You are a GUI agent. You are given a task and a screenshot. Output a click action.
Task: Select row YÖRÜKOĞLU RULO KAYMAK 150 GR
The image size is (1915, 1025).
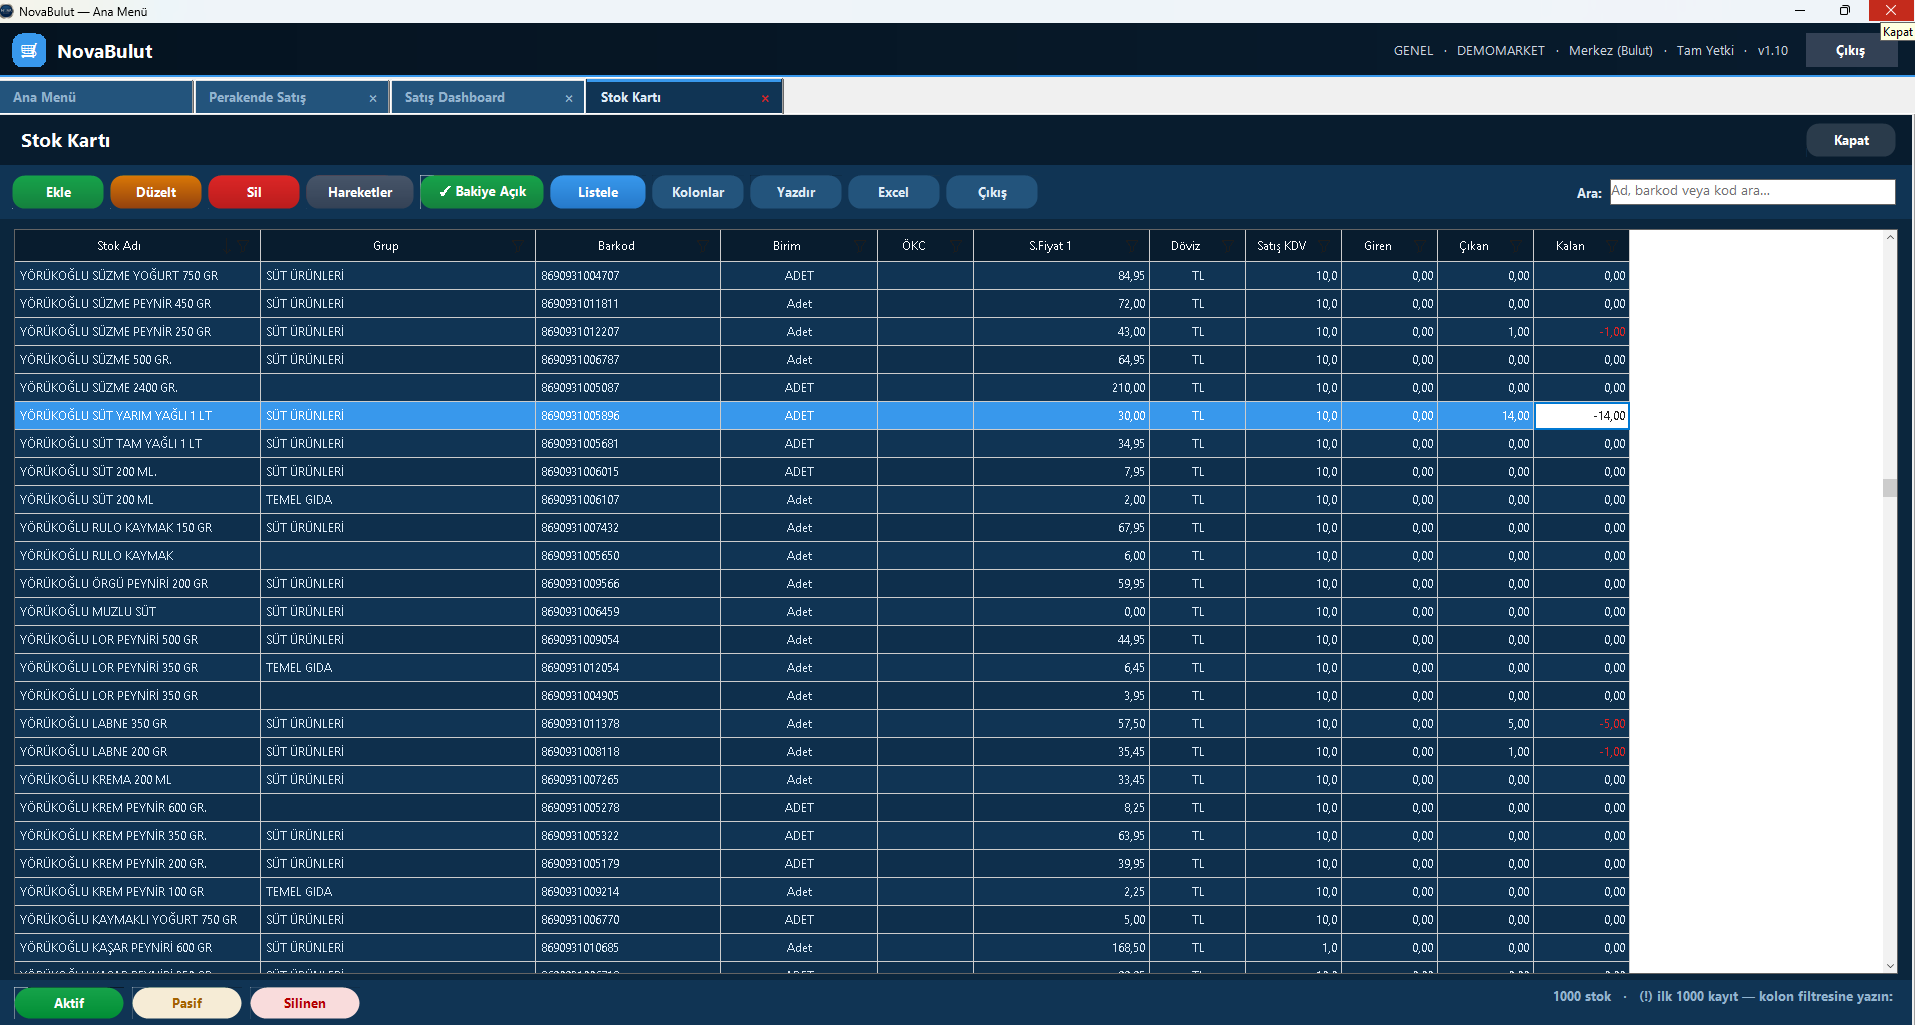pyautogui.click(x=822, y=527)
